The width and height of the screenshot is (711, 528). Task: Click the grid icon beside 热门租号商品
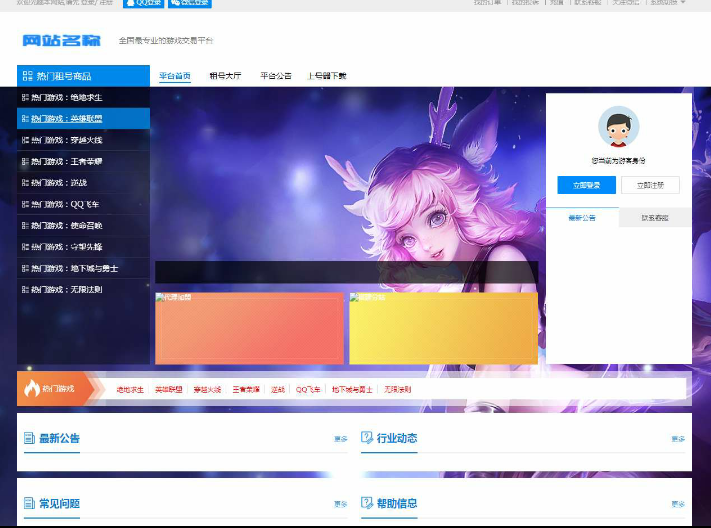pos(27,76)
